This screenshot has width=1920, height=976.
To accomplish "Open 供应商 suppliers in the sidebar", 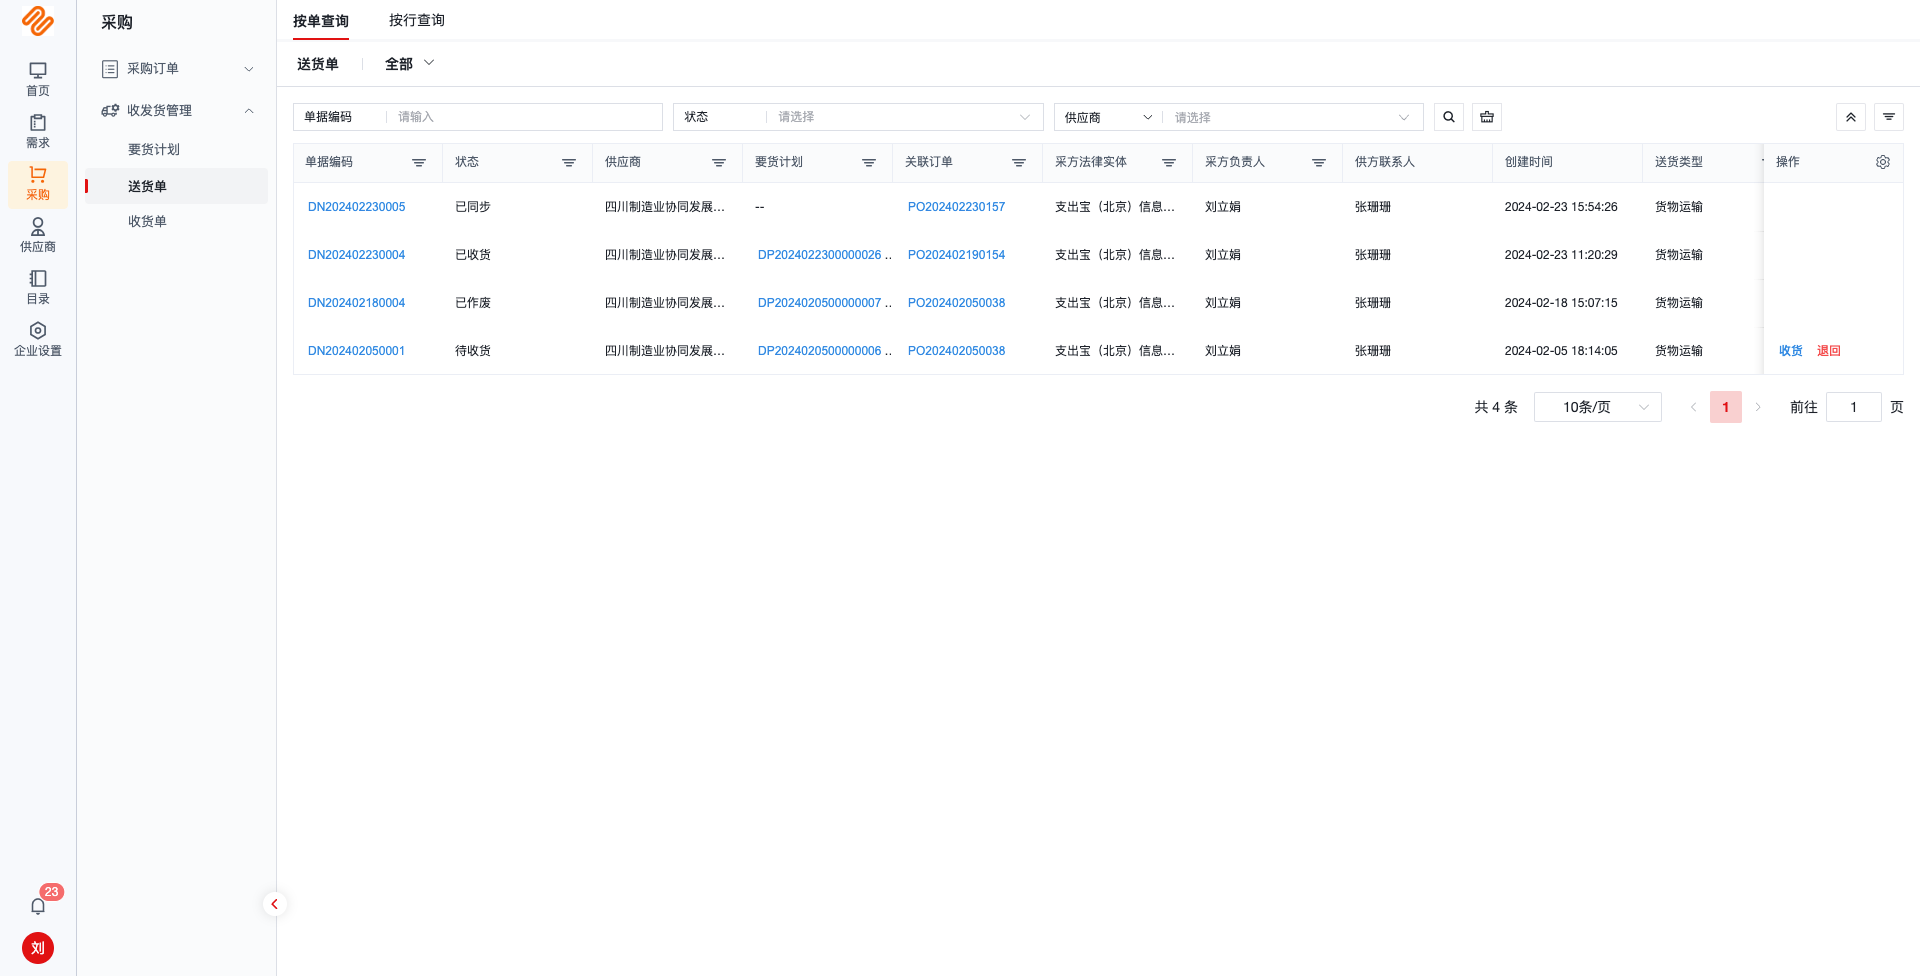I will click(x=38, y=235).
